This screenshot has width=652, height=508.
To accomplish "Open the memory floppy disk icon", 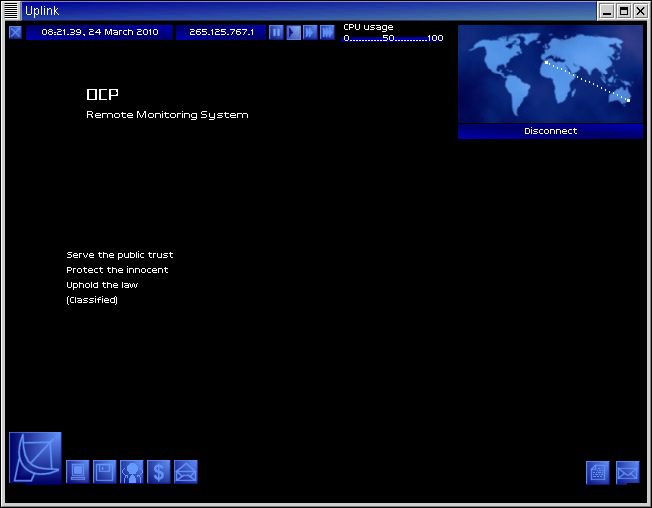I will [104, 472].
